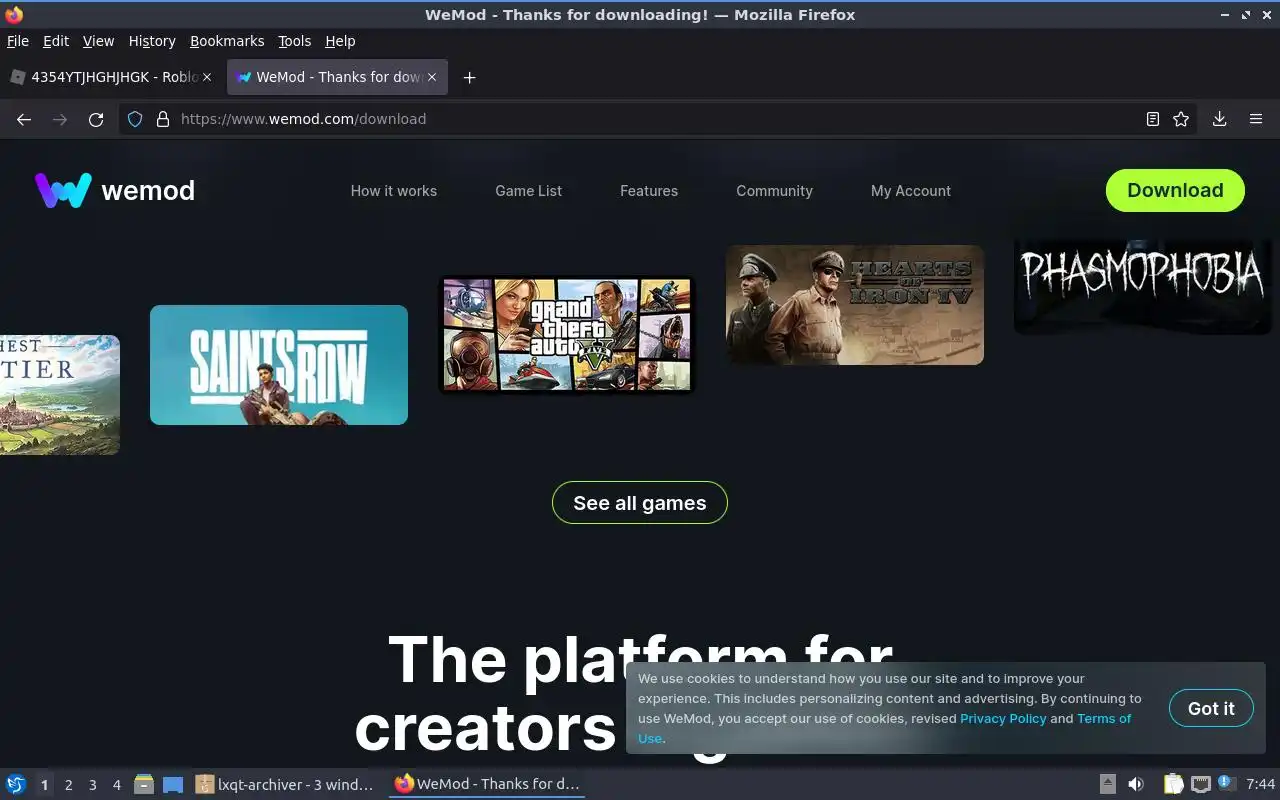The height and width of the screenshot is (800, 1280).
Task: Toggle reader view icon in address bar
Action: pyautogui.click(x=1153, y=119)
